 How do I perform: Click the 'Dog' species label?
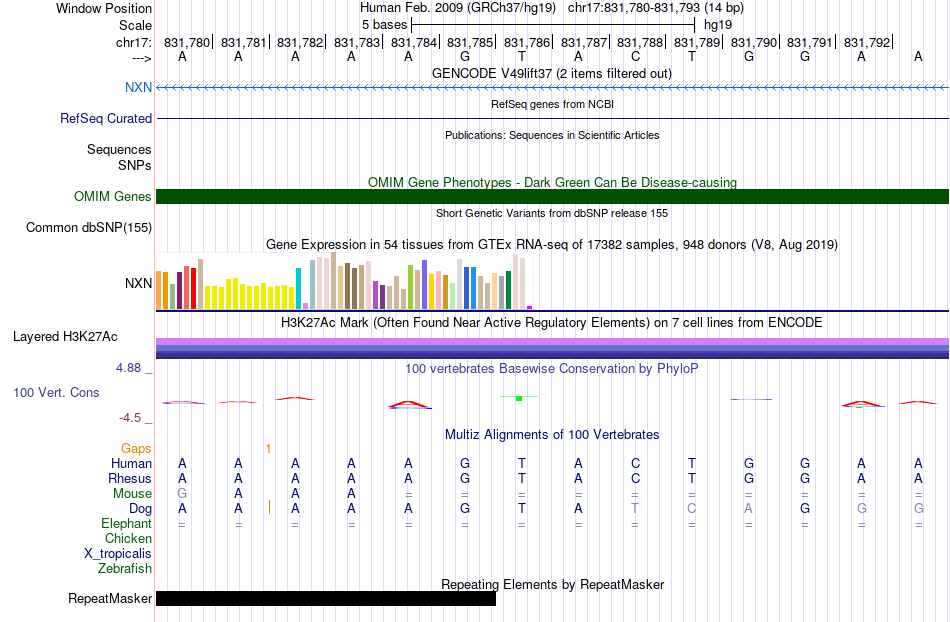141,509
